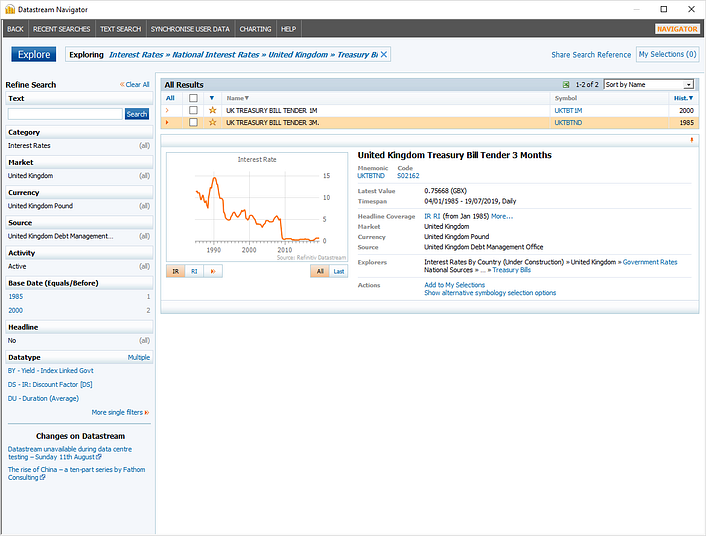This screenshot has height=536, width=706.
Task: Open TEXT SEARCH in the toolbar
Action: tap(121, 29)
